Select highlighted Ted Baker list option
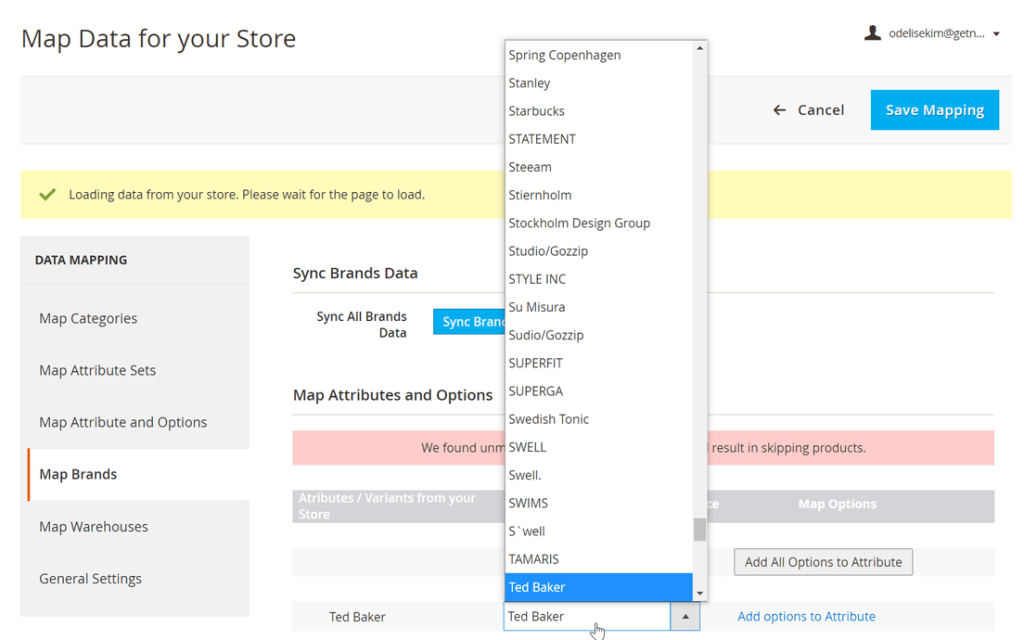Screen dimensions: 1024x640 tap(599, 587)
